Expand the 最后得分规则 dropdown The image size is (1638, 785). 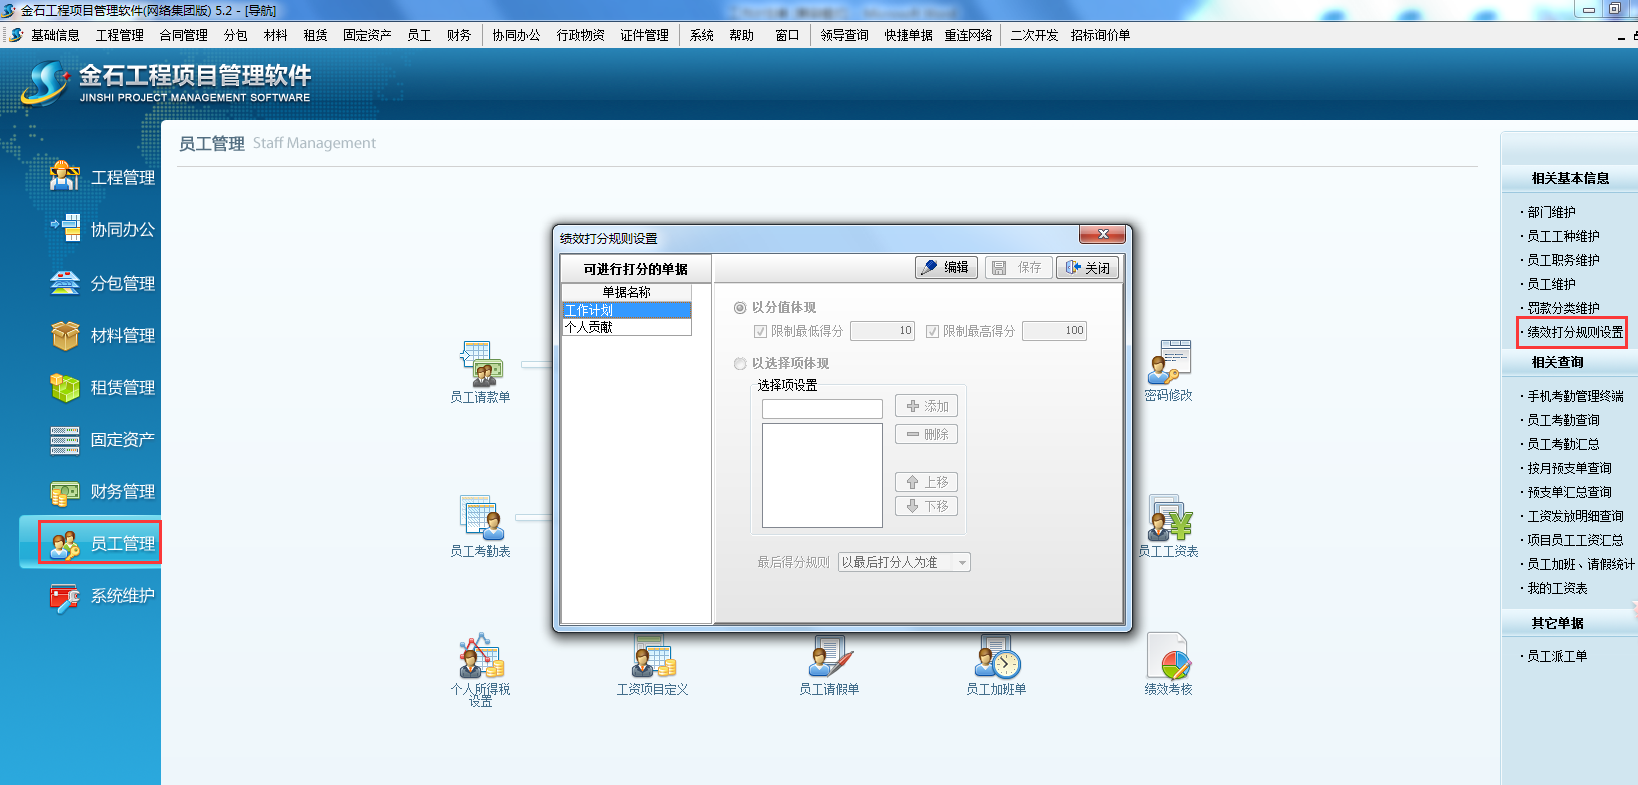pos(962,563)
